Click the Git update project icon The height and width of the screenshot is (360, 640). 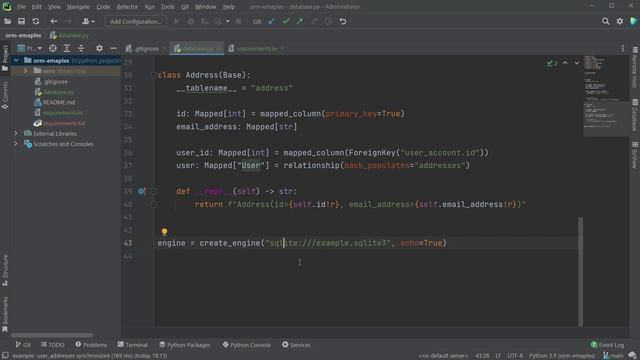(x=272, y=21)
